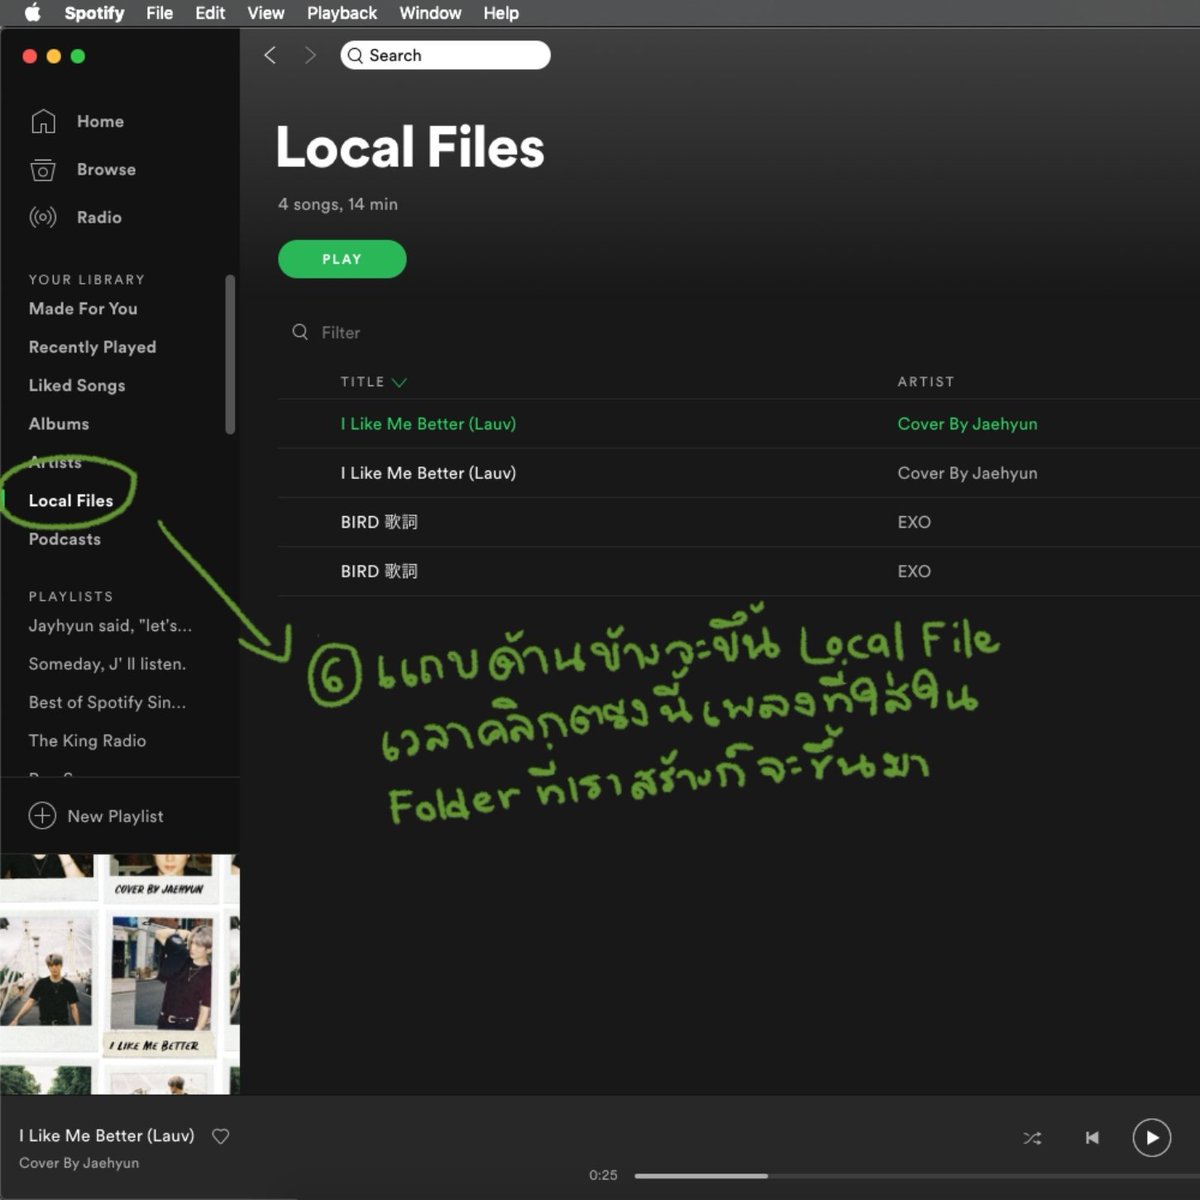Click the Filter input field

point(340,332)
